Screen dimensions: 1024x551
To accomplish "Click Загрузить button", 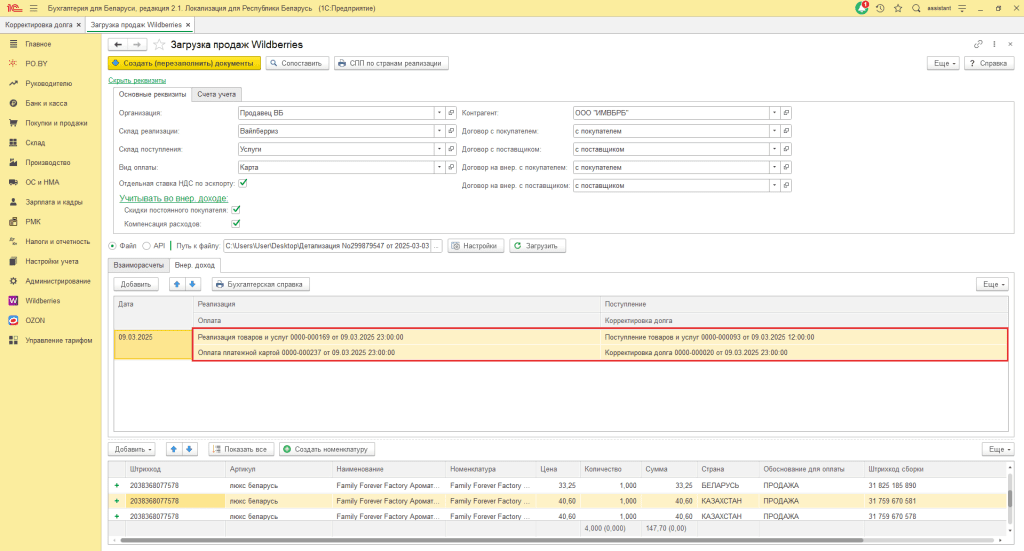I will pos(537,246).
